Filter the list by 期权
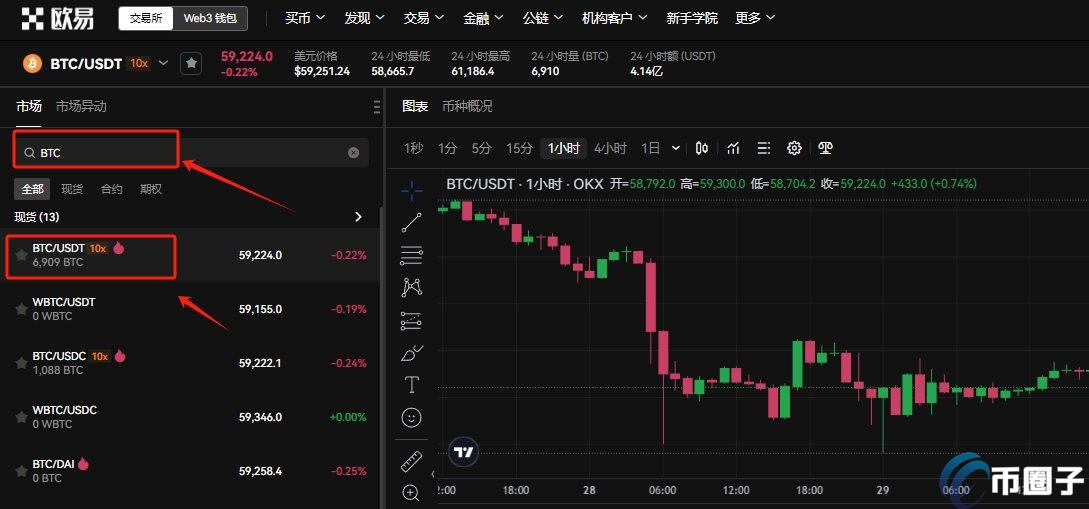The width and height of the screenshot is (1089, 509). pyautogui.click(x=151, y=189)
